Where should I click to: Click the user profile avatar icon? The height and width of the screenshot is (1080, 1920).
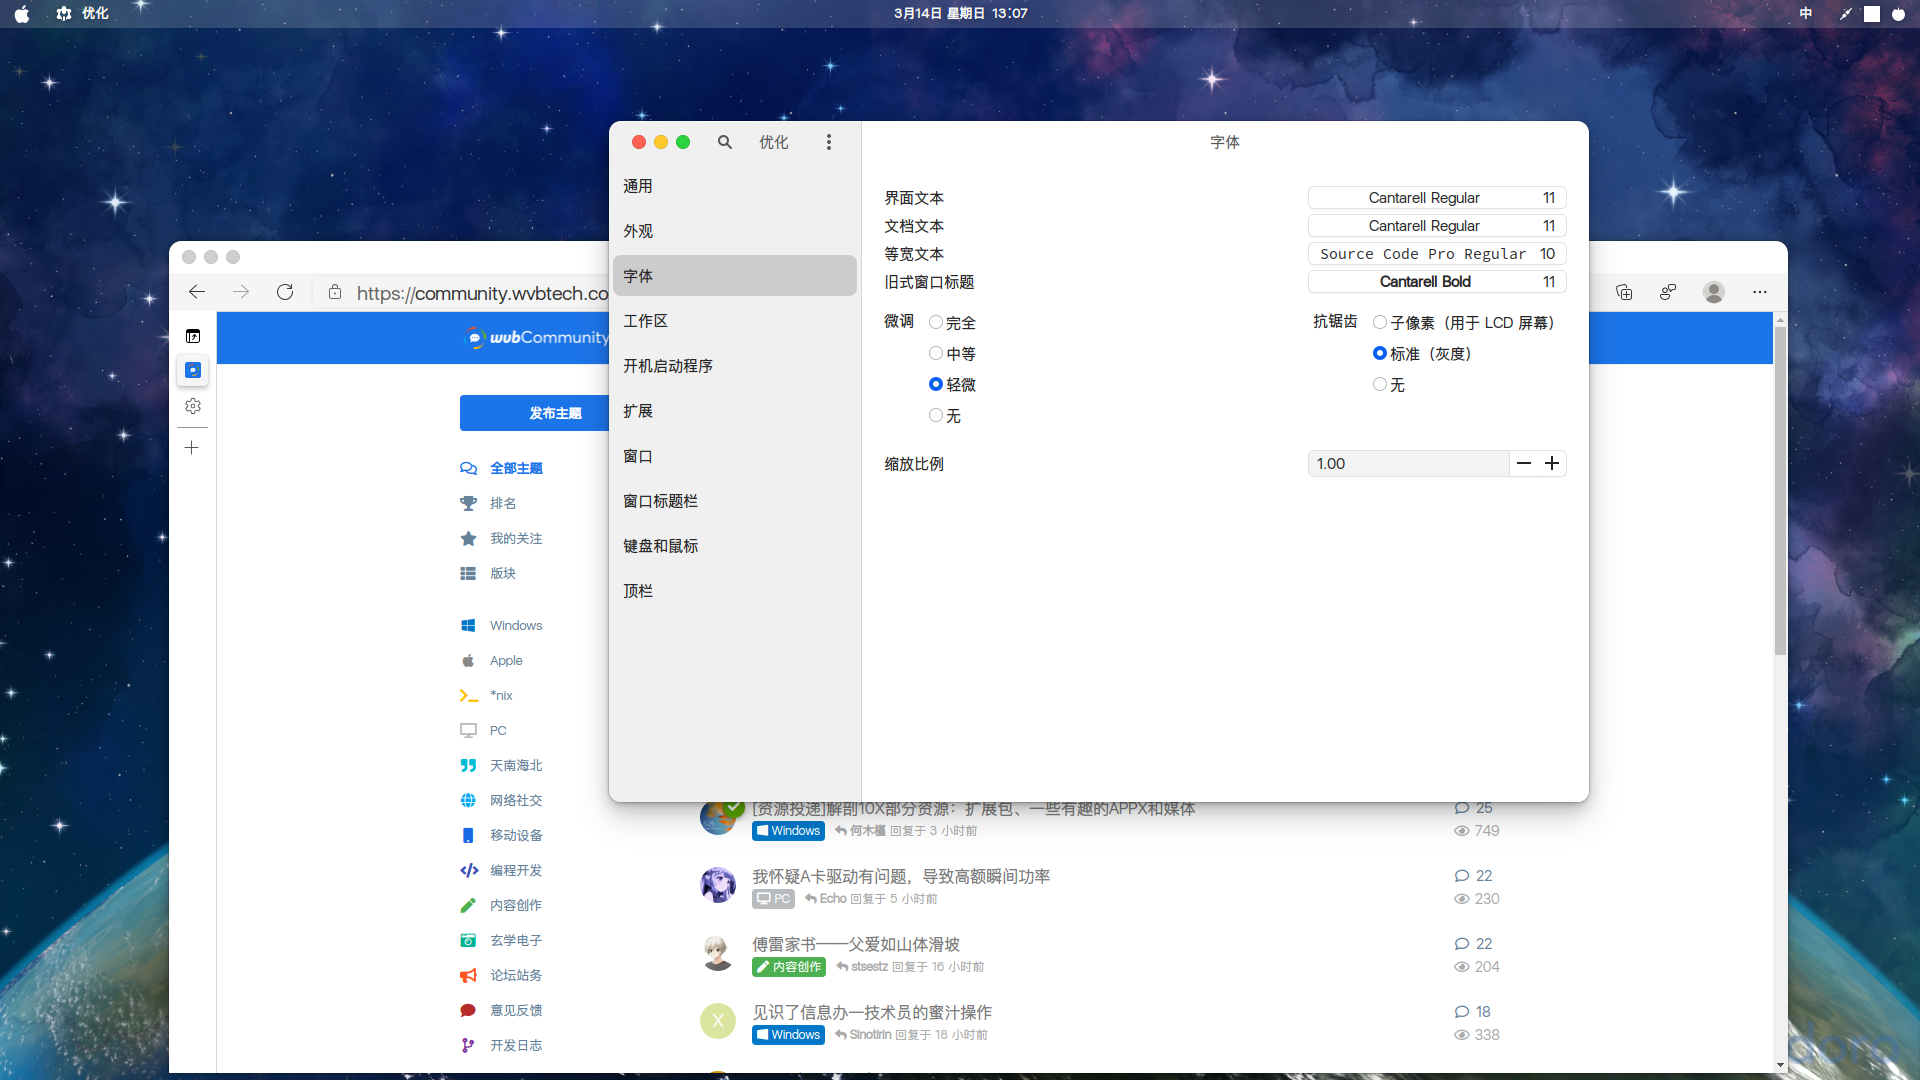click(1713, 292)
